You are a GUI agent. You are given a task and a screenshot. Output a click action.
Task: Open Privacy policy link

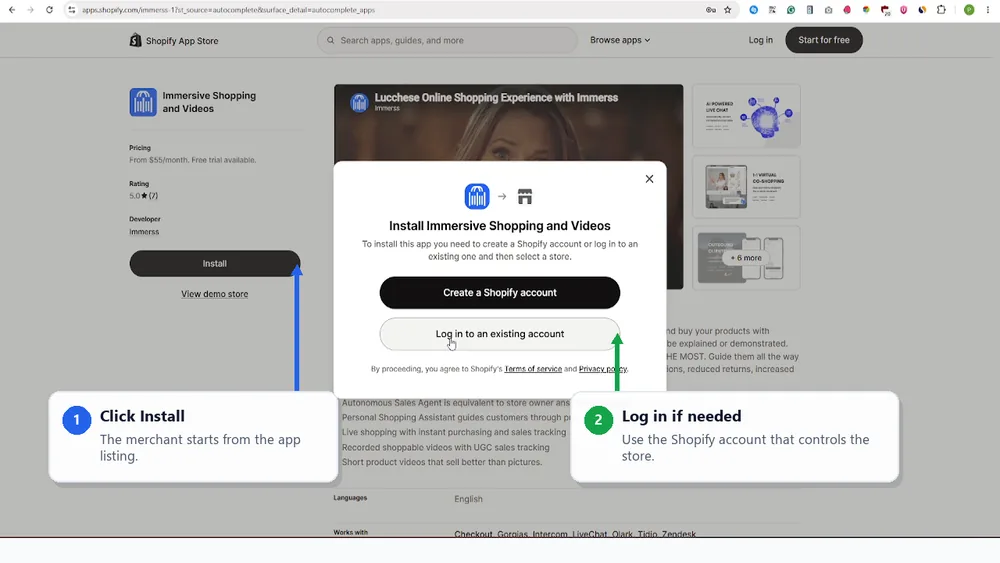(603, 369)
